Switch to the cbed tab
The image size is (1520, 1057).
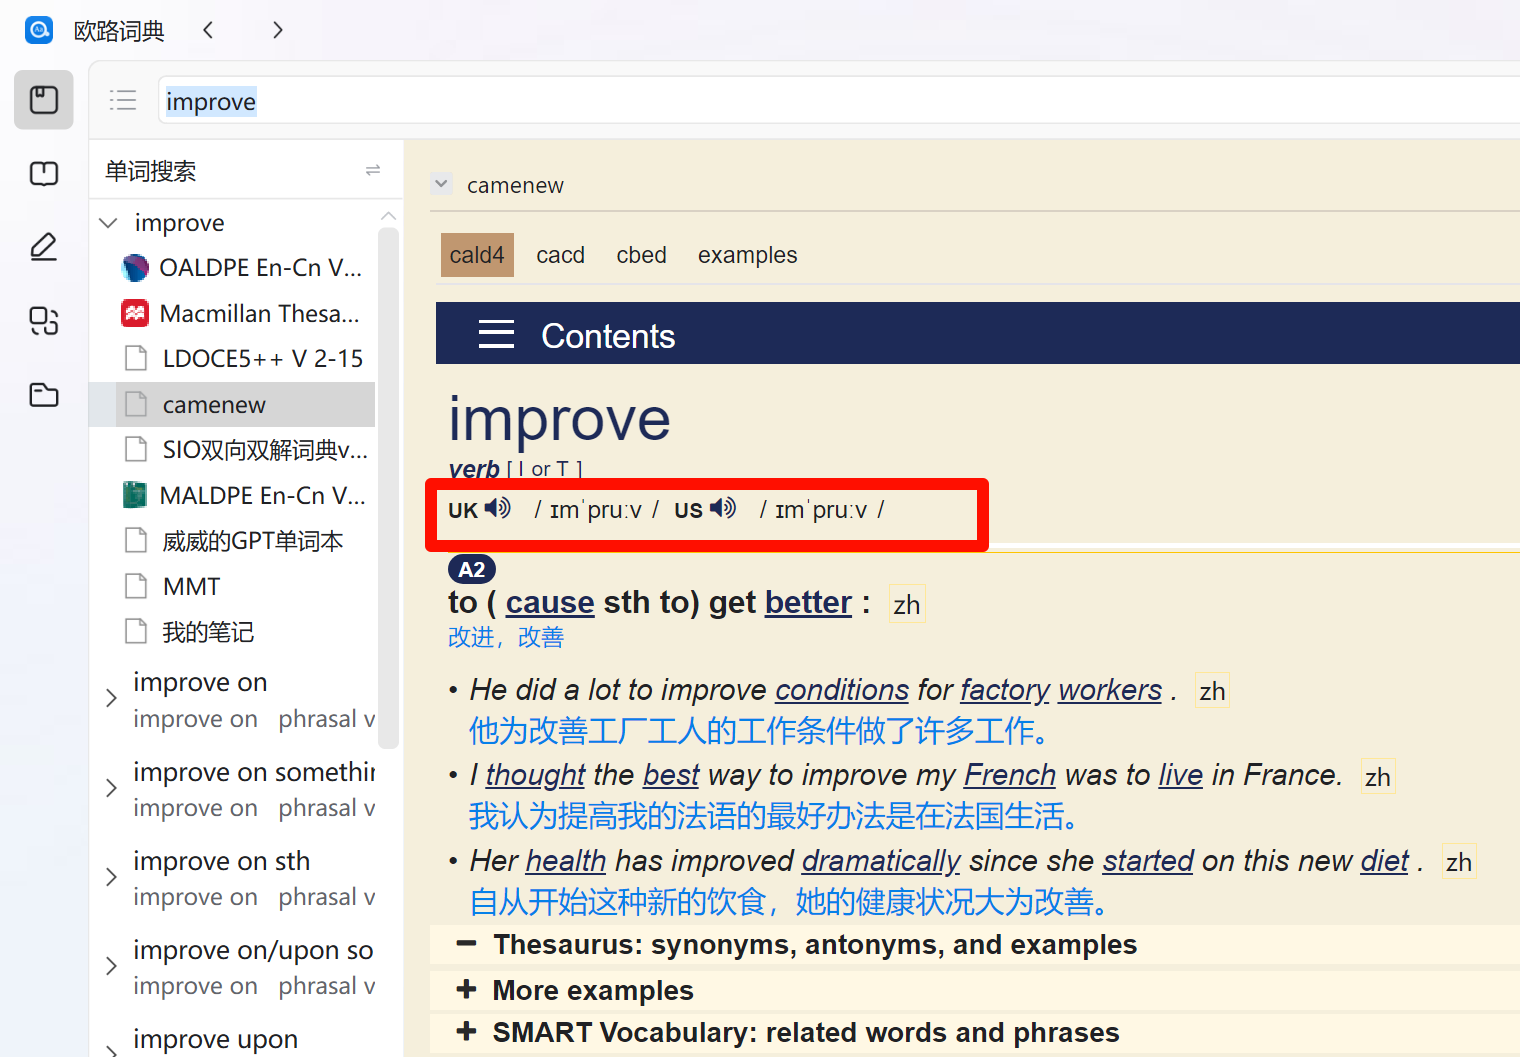641,255
